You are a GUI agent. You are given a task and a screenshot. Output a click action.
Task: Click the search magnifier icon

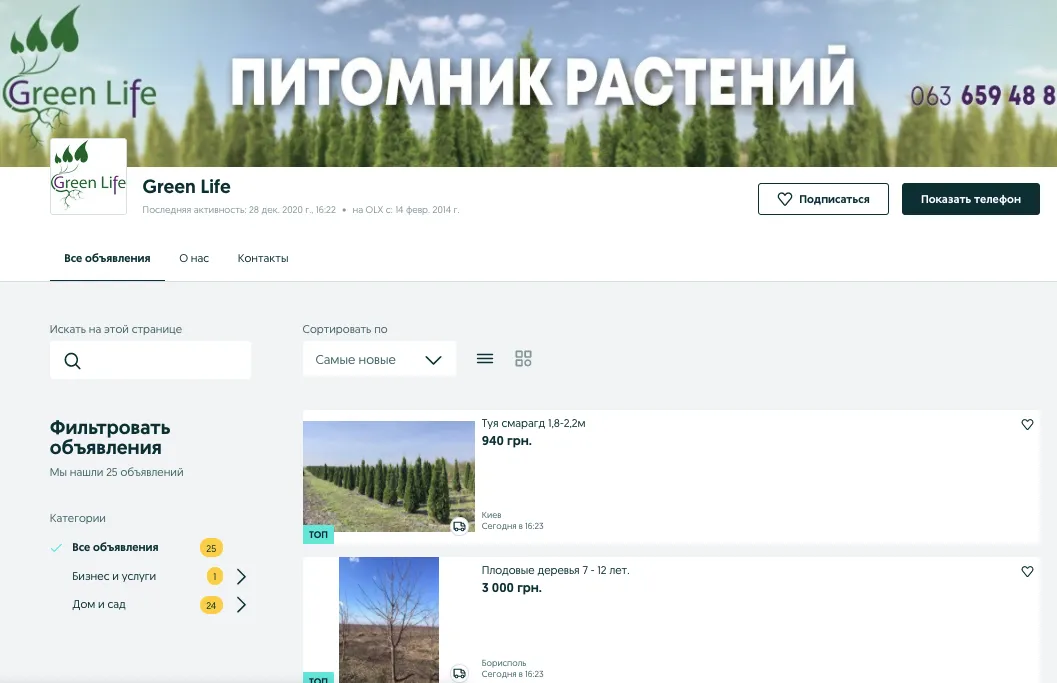click(x=72, y=361)
